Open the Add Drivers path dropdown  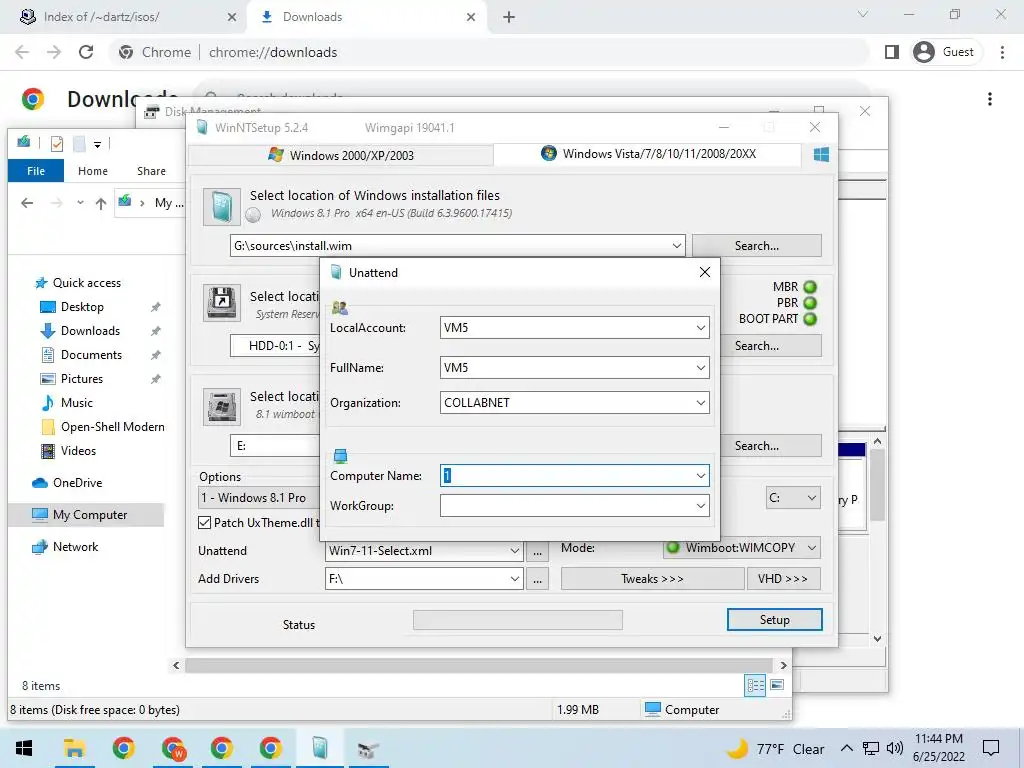coord(515,579)
